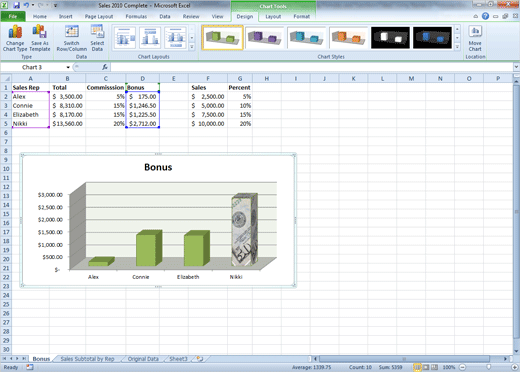Select the Nikki currency-filled bar
This screenshot has height=372, width=520.
click(244, 230)
